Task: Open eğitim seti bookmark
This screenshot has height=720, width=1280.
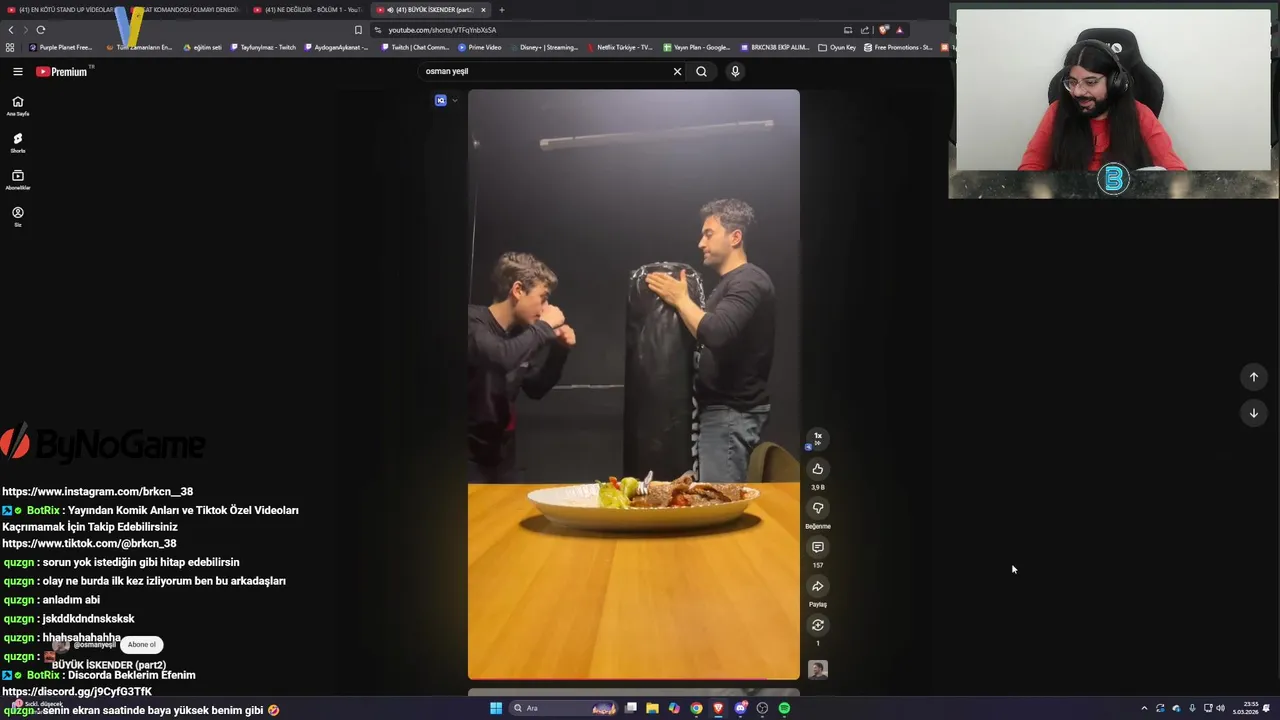Action: [203, 47]
